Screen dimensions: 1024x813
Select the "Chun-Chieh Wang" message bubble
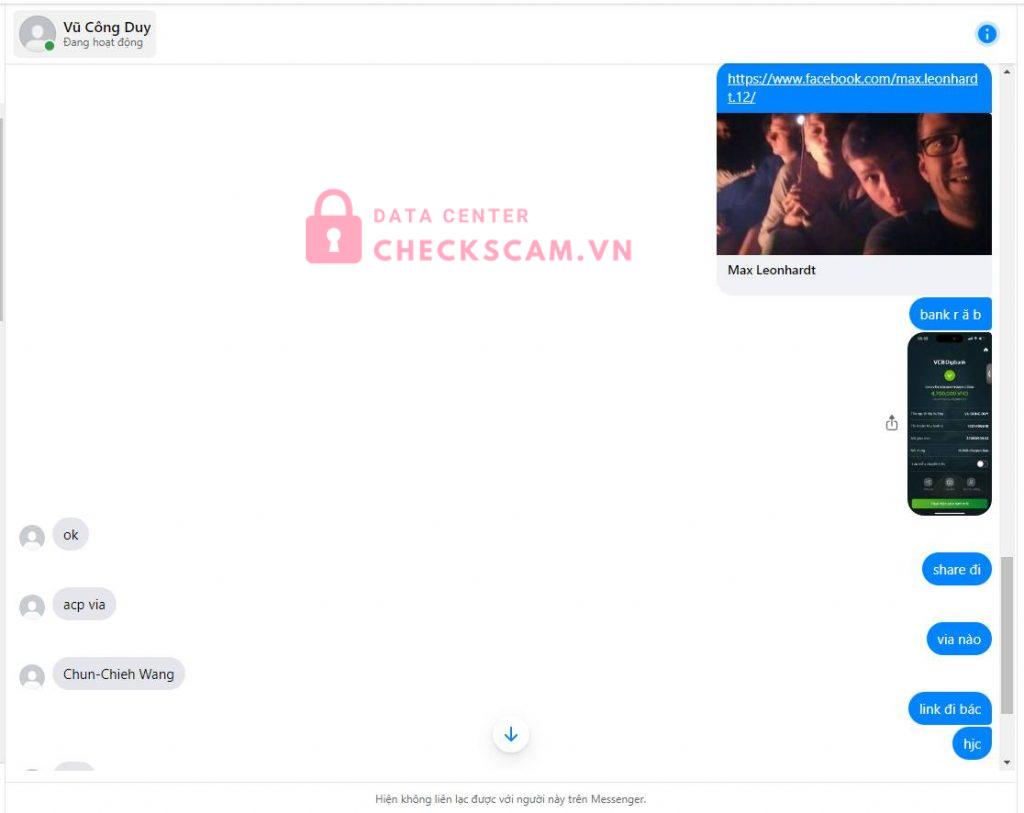[x=118, y=674]
